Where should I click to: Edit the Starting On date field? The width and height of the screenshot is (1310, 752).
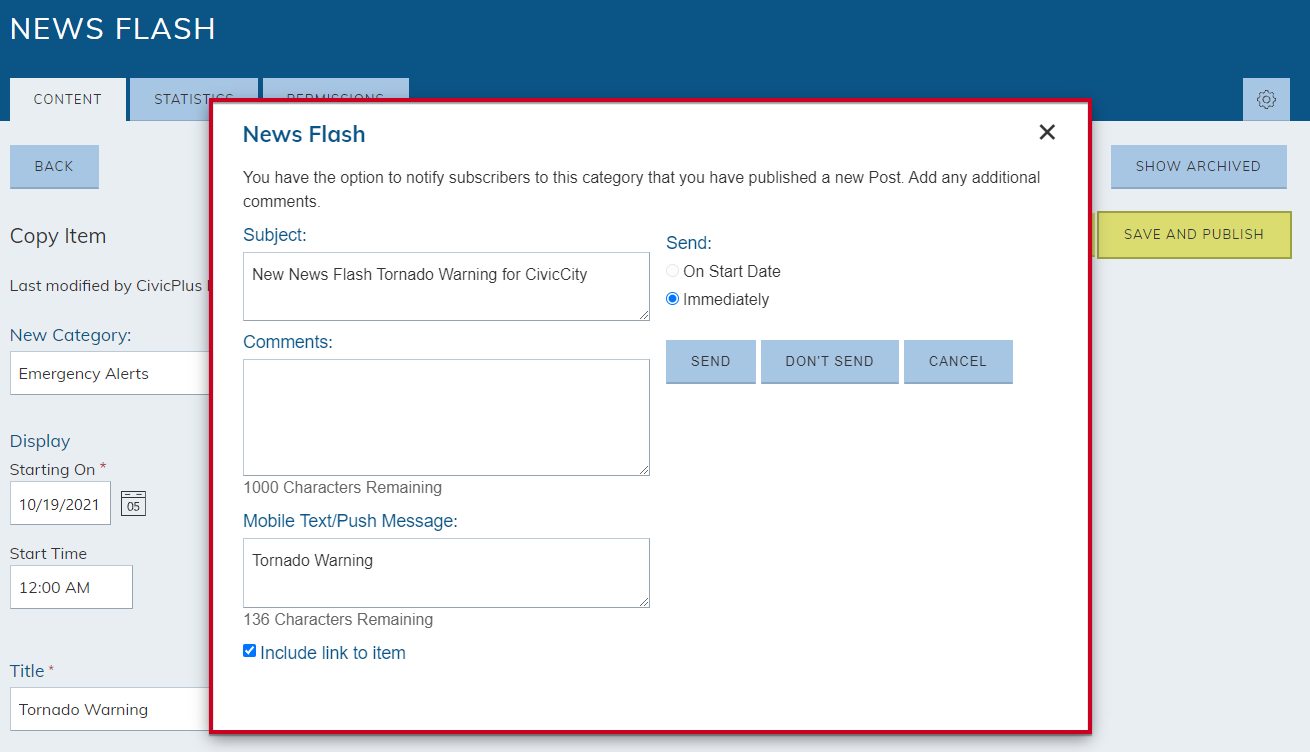tap(60, 503)
